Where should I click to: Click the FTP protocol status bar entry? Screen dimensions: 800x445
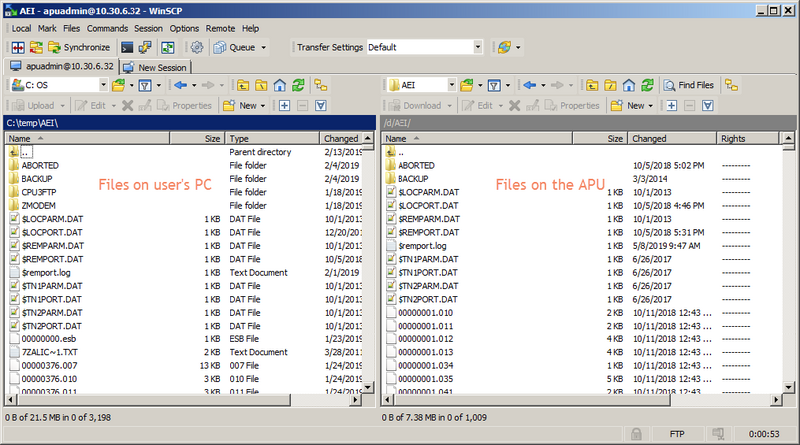click(677, 434)
